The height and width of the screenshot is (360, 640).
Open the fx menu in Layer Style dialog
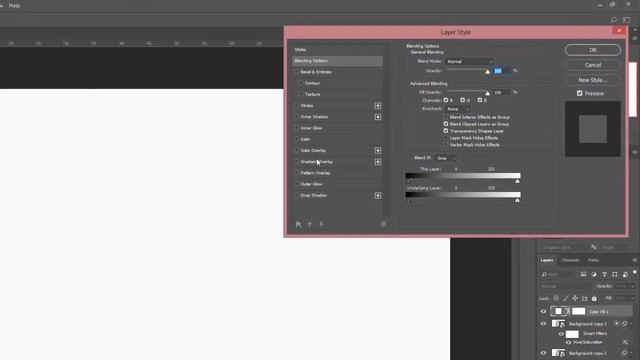click(x=298, y=224)
